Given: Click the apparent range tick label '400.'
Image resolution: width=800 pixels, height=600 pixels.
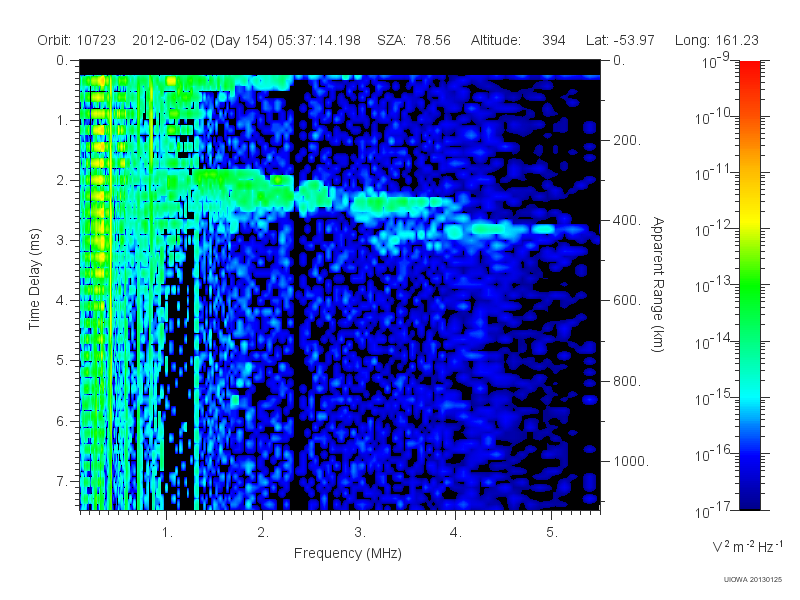Looking at the screenshot, I should tap(627, 220).
